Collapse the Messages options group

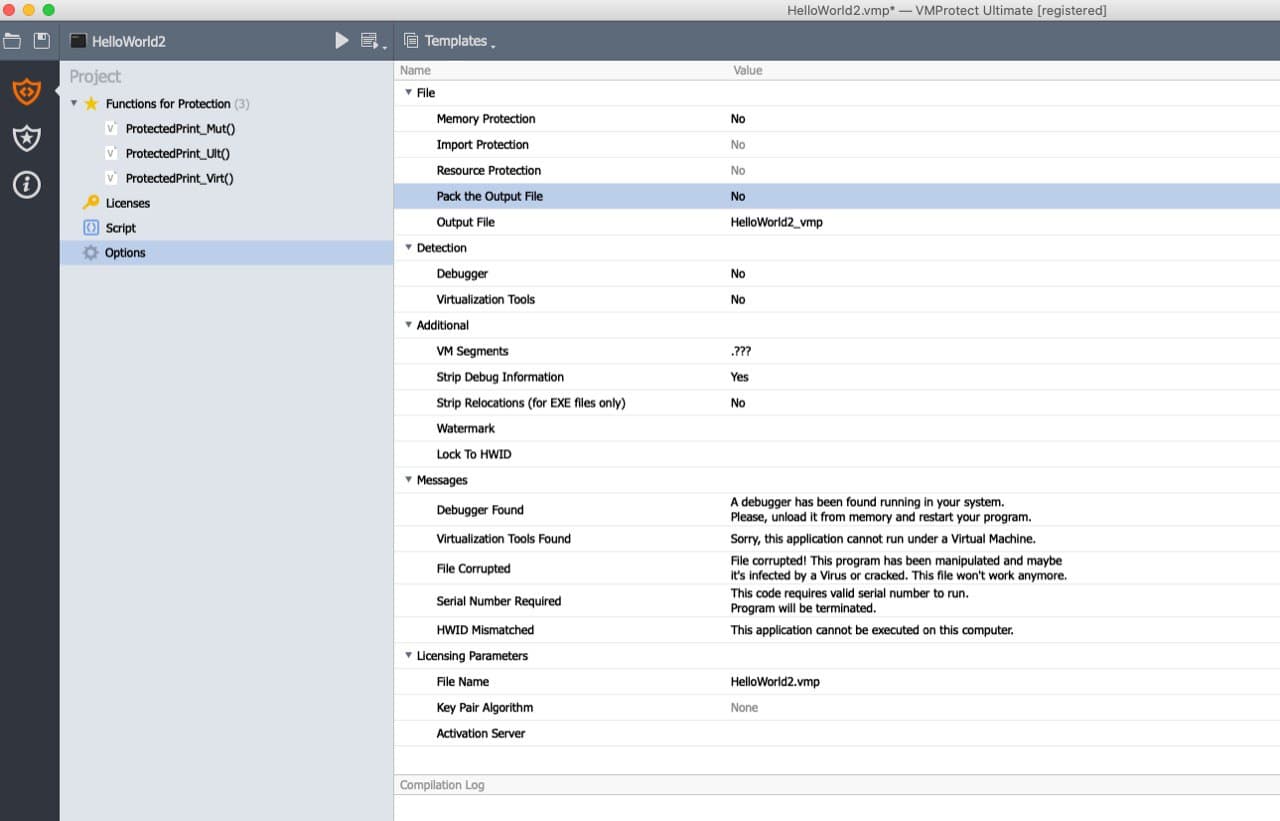408,479
